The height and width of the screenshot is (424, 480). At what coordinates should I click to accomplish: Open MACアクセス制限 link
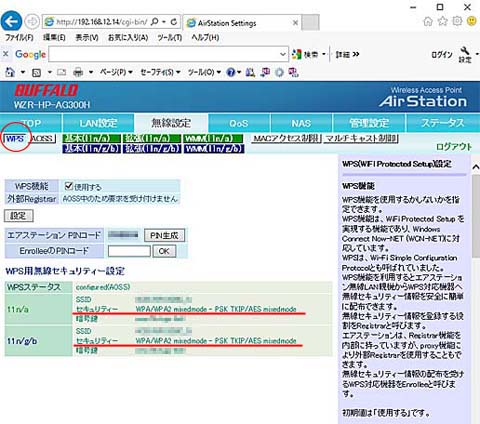[x=287, y=138]
